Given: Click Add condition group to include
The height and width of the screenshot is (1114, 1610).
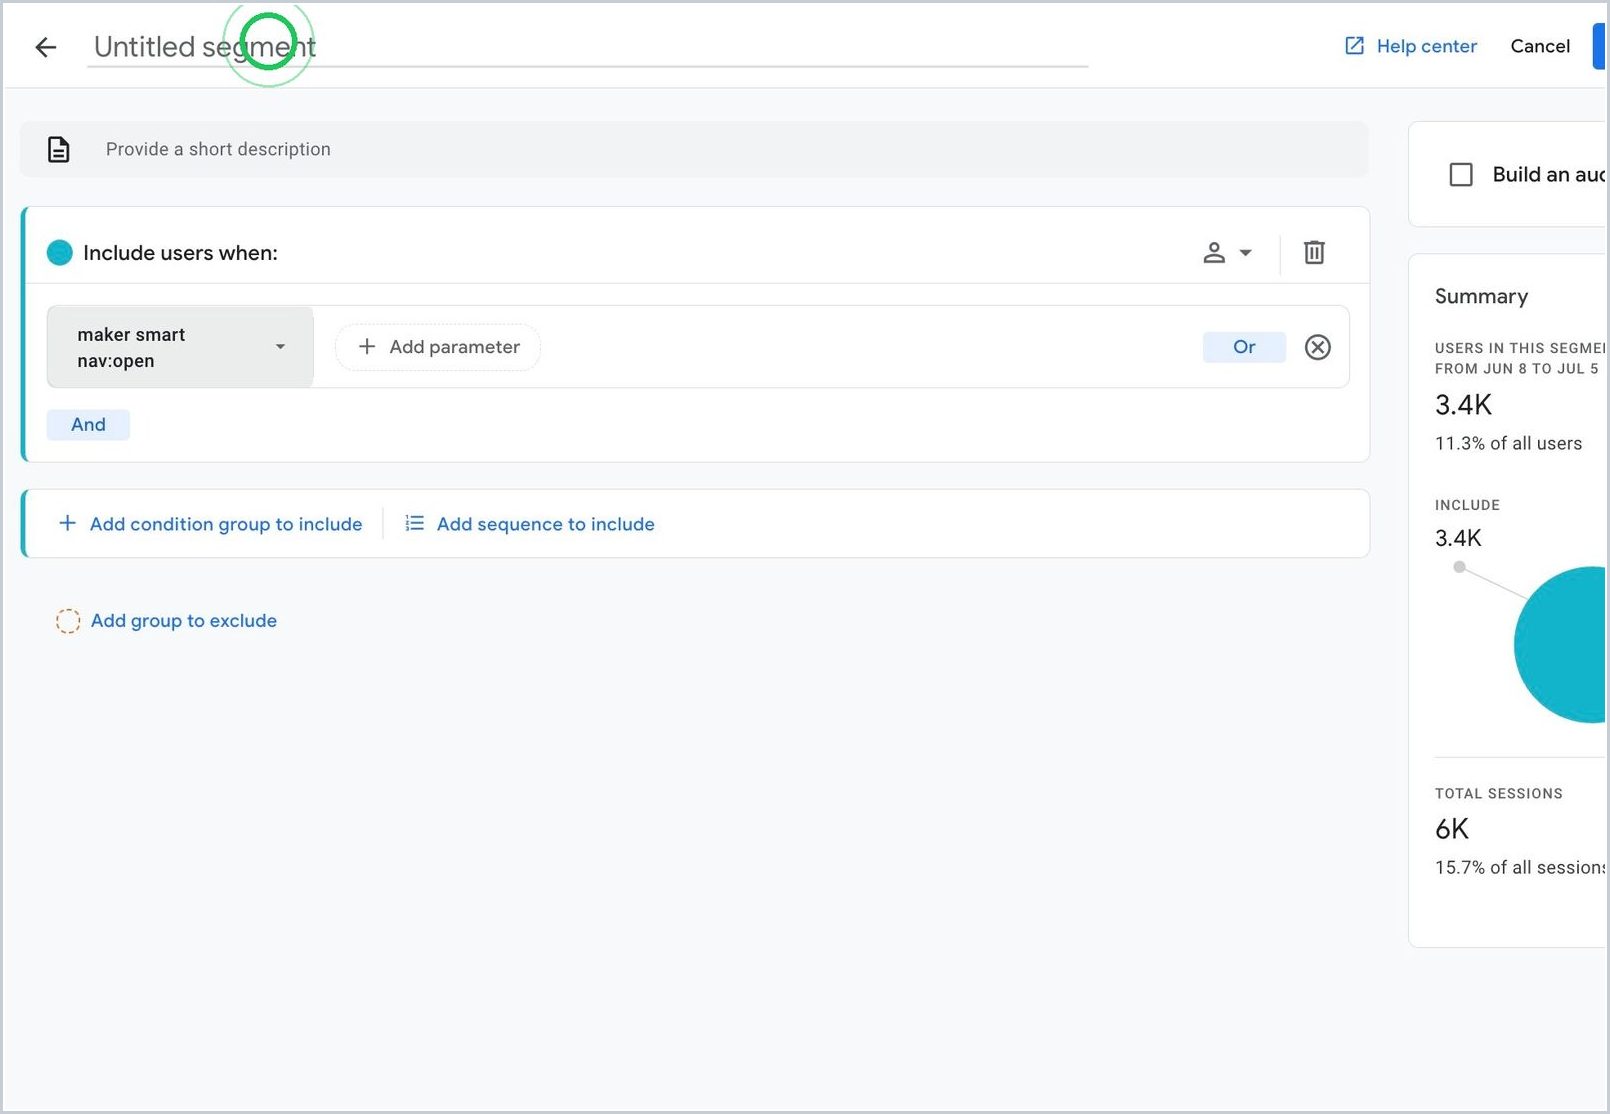Looking at the screenshot, I should coord(210,524).
